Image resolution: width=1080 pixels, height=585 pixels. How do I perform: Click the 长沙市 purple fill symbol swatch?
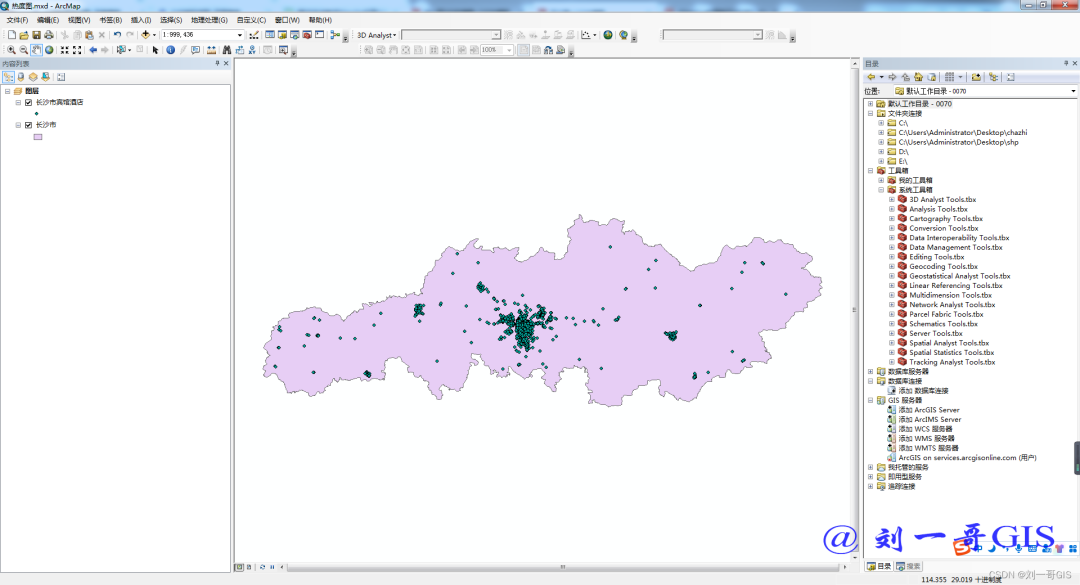click(38, 137)
